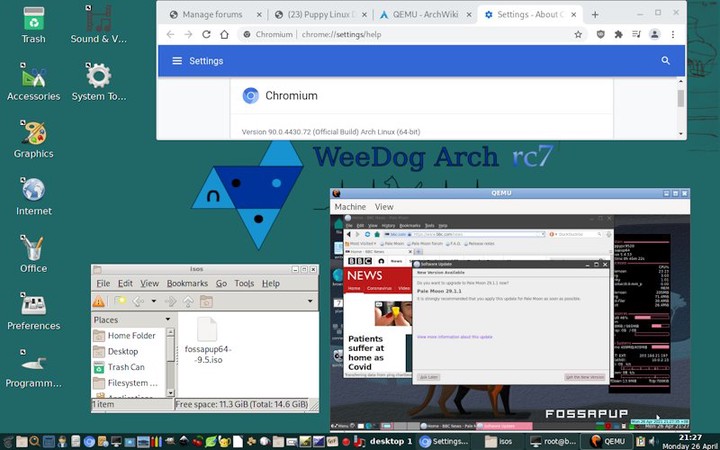The image size is (720, 450).
Task: Click the taskbar clock showing 21:27
Action: click(x=690, y=441)
